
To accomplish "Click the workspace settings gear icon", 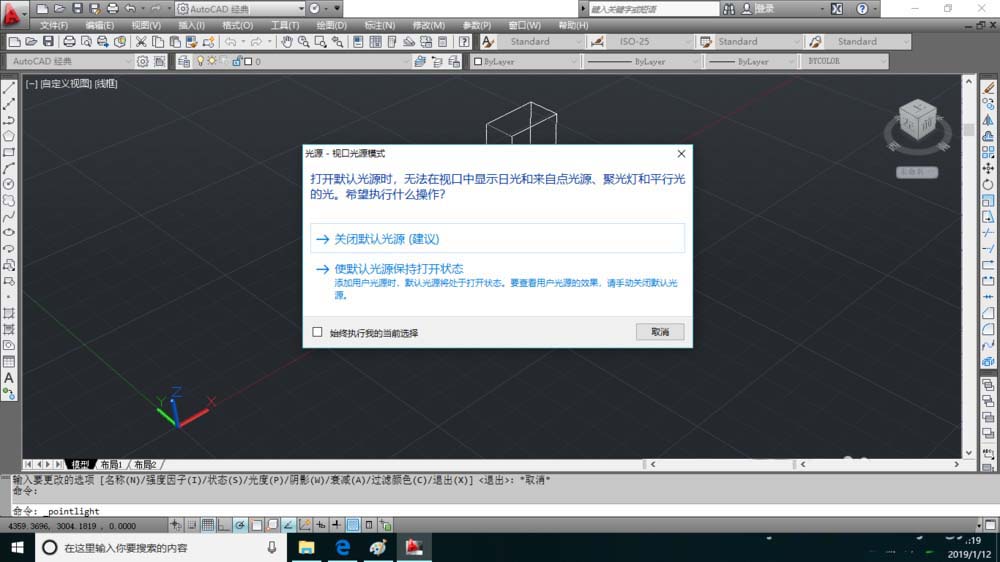I will pyautogui.click(x=143, y=61).
